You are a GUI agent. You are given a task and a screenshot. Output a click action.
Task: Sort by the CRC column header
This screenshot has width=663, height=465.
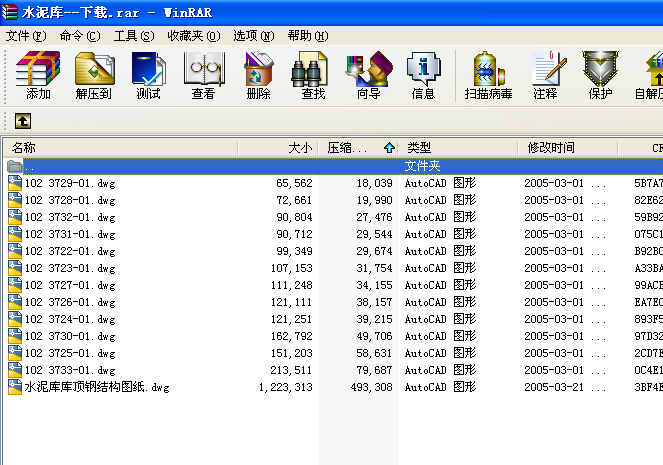pyautogui.click(x=641, y=148)
